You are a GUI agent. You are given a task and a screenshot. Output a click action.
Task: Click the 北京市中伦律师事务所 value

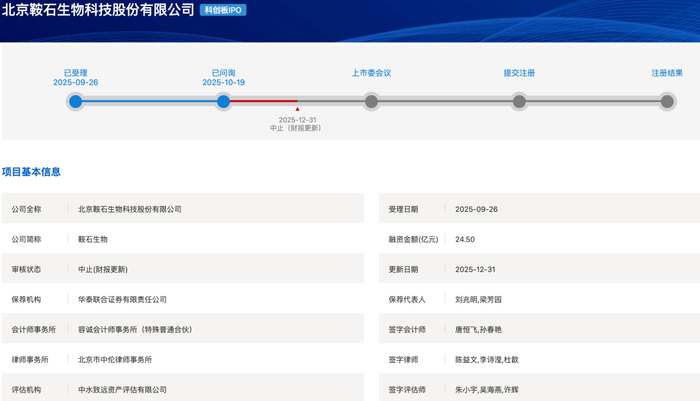(115, 359)
